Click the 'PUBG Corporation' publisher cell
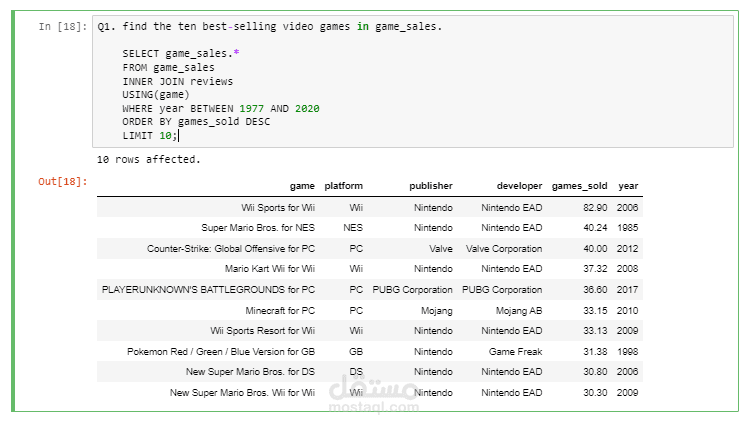This screenshot has width=749, height=423. coord(412,290)
